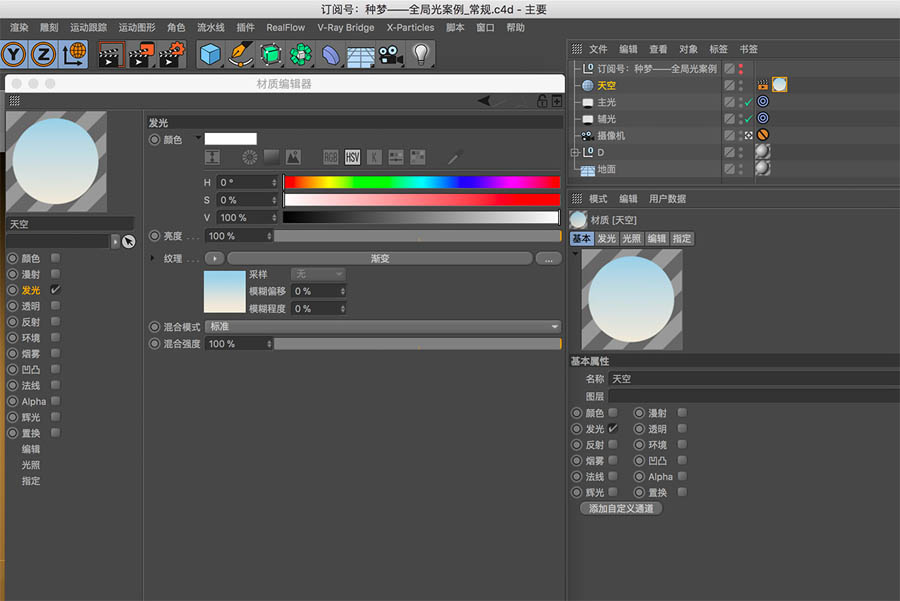Click the Y-axis view icon
This screenshot has height=601, width=900.
coord(13,55)
